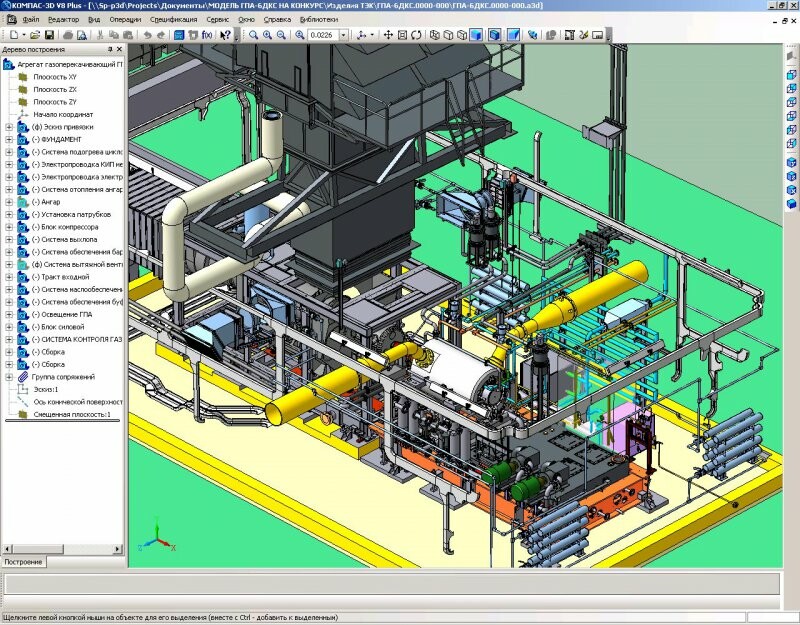The height and width of the screenshot is (625, 800).
Task: Toggle wireframe display mode
Action: (x=435, y=35)
